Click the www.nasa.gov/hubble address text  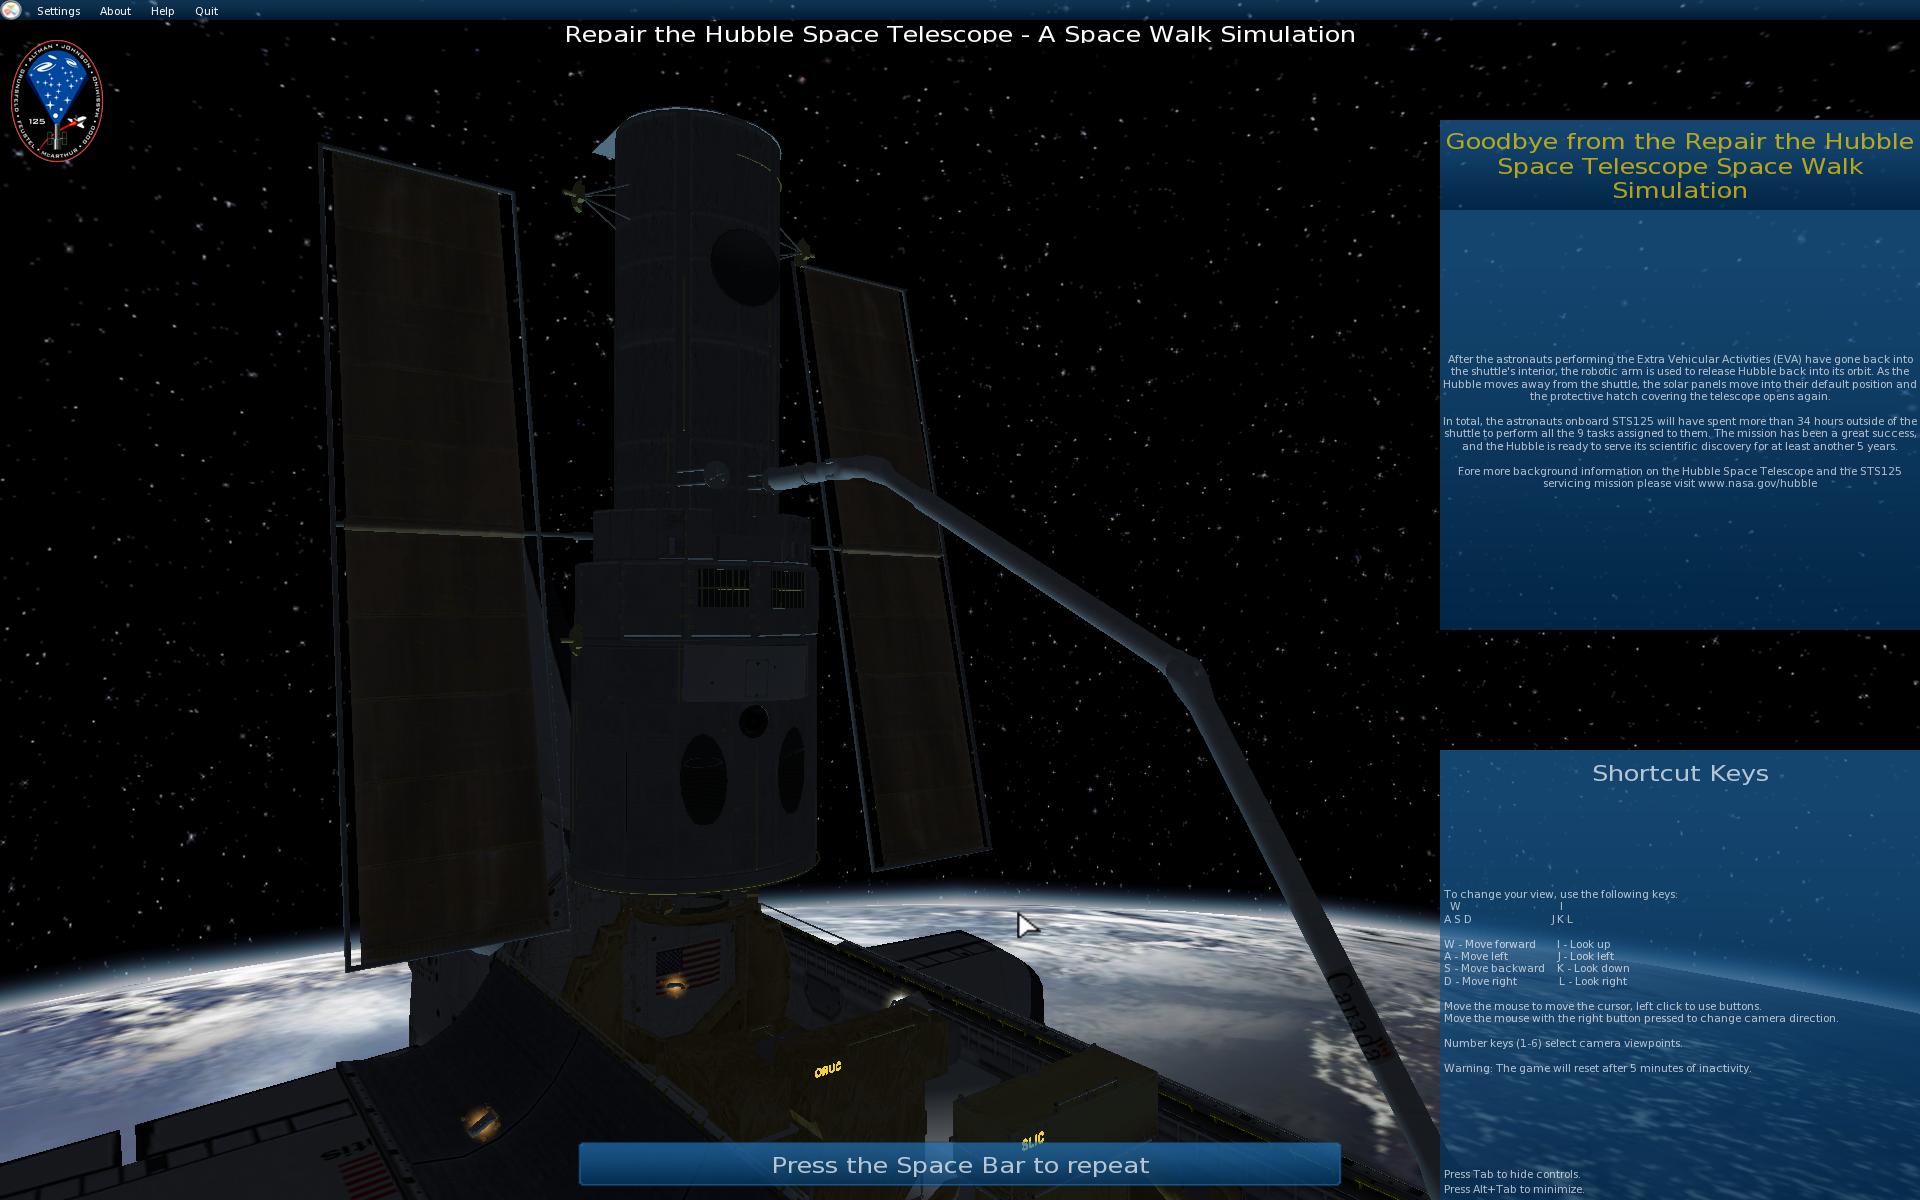(1757, 483)
